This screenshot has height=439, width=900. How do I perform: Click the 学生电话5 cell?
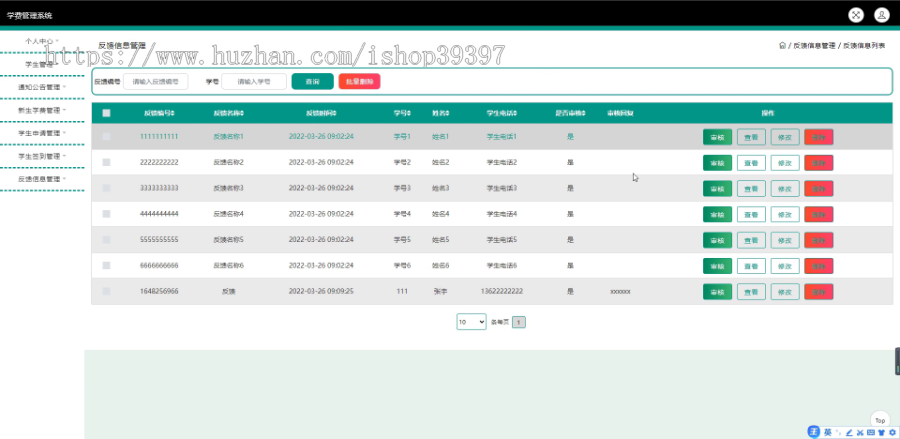pos(502,239)
